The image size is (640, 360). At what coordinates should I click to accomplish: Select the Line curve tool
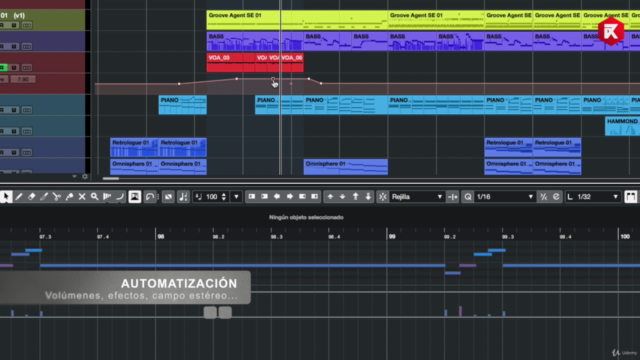pos(120,197)
